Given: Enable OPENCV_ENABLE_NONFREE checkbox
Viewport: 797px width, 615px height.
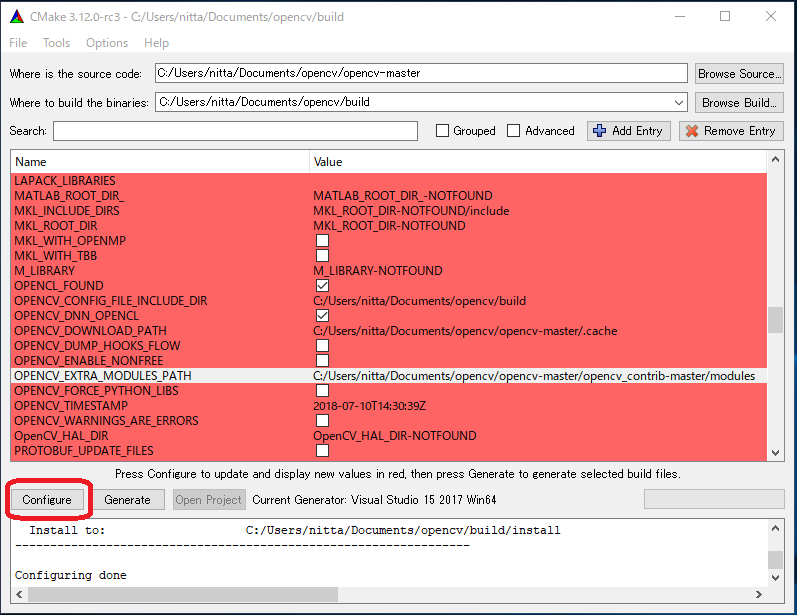Looking at the screenshot, I should [x=322, y=361].
